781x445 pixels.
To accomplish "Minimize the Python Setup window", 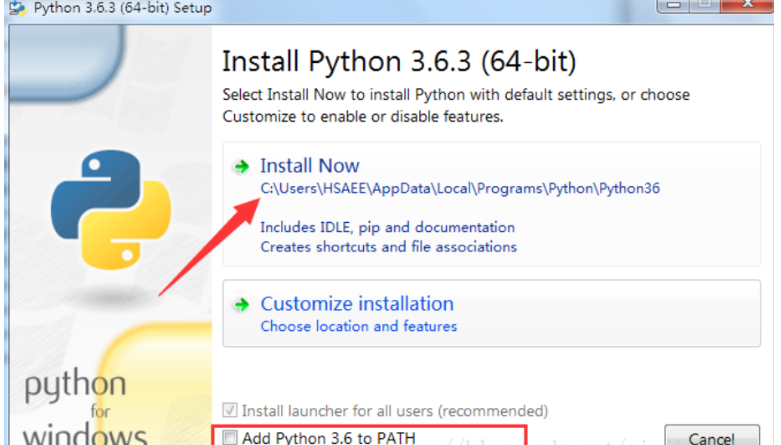I will point(673,5).
